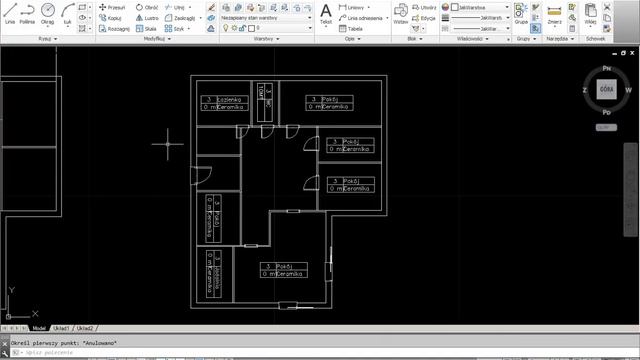Image resolution: width=640 pixels, height=360 pixels.
Task: Toggle layer on/off lightbulb for layer 0
Action: 226,28
